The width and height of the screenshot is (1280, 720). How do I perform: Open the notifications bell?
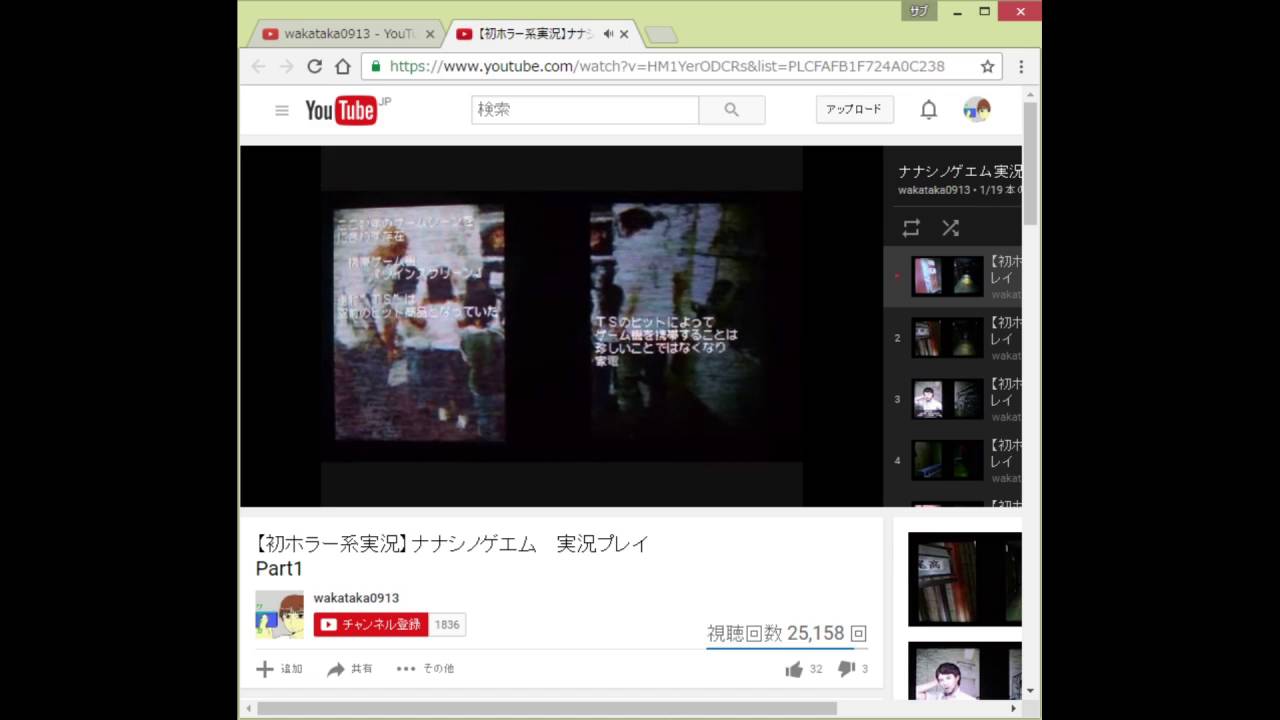[929, 110]
